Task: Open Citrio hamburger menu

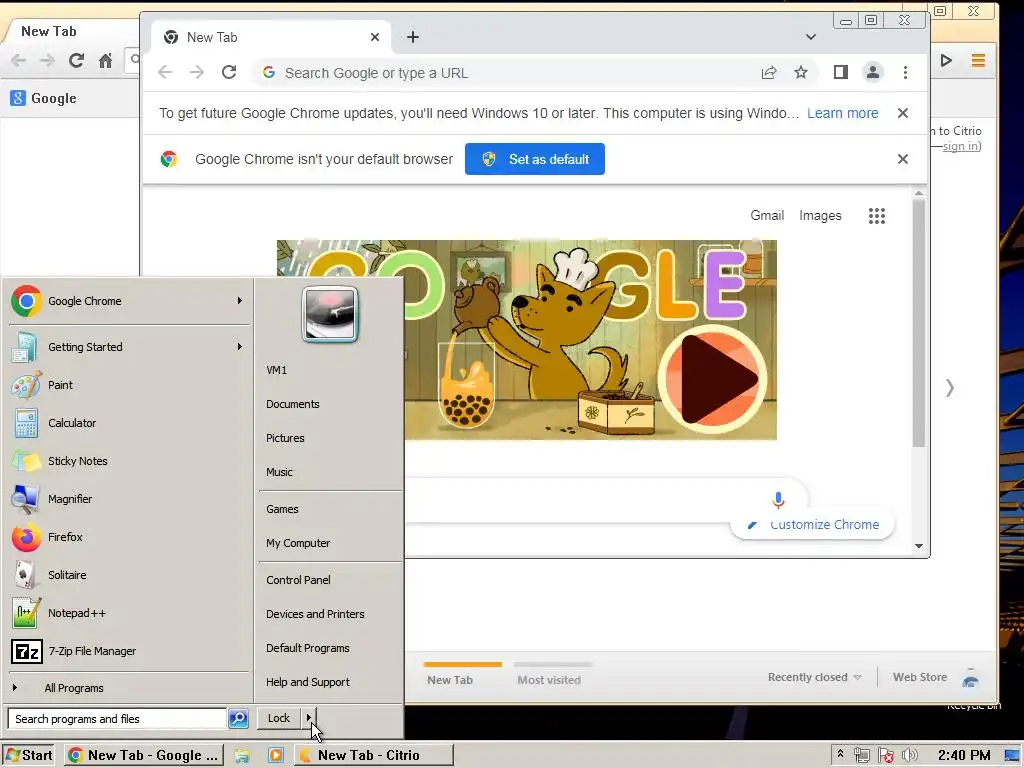Action: point(978,61)
